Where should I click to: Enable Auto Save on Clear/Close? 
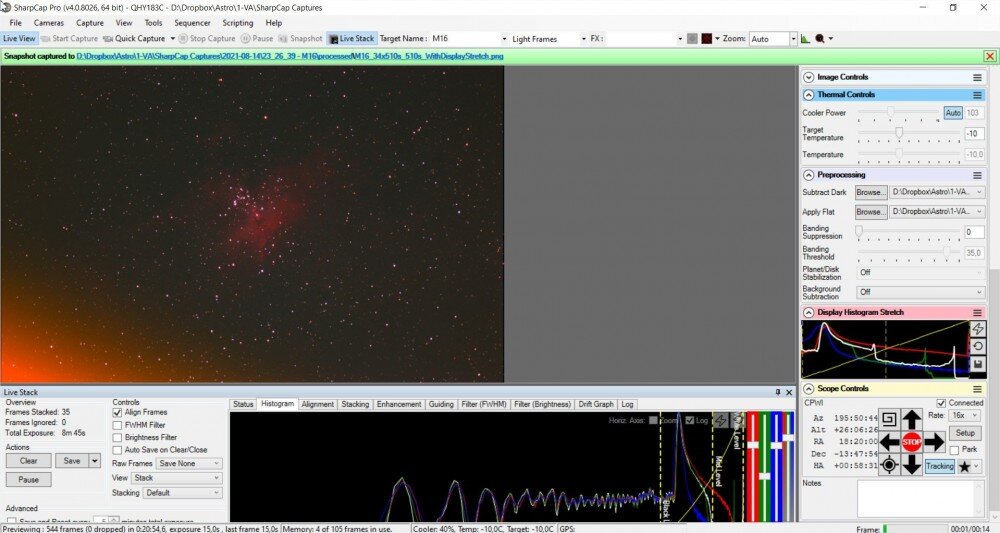pos(117,449)
